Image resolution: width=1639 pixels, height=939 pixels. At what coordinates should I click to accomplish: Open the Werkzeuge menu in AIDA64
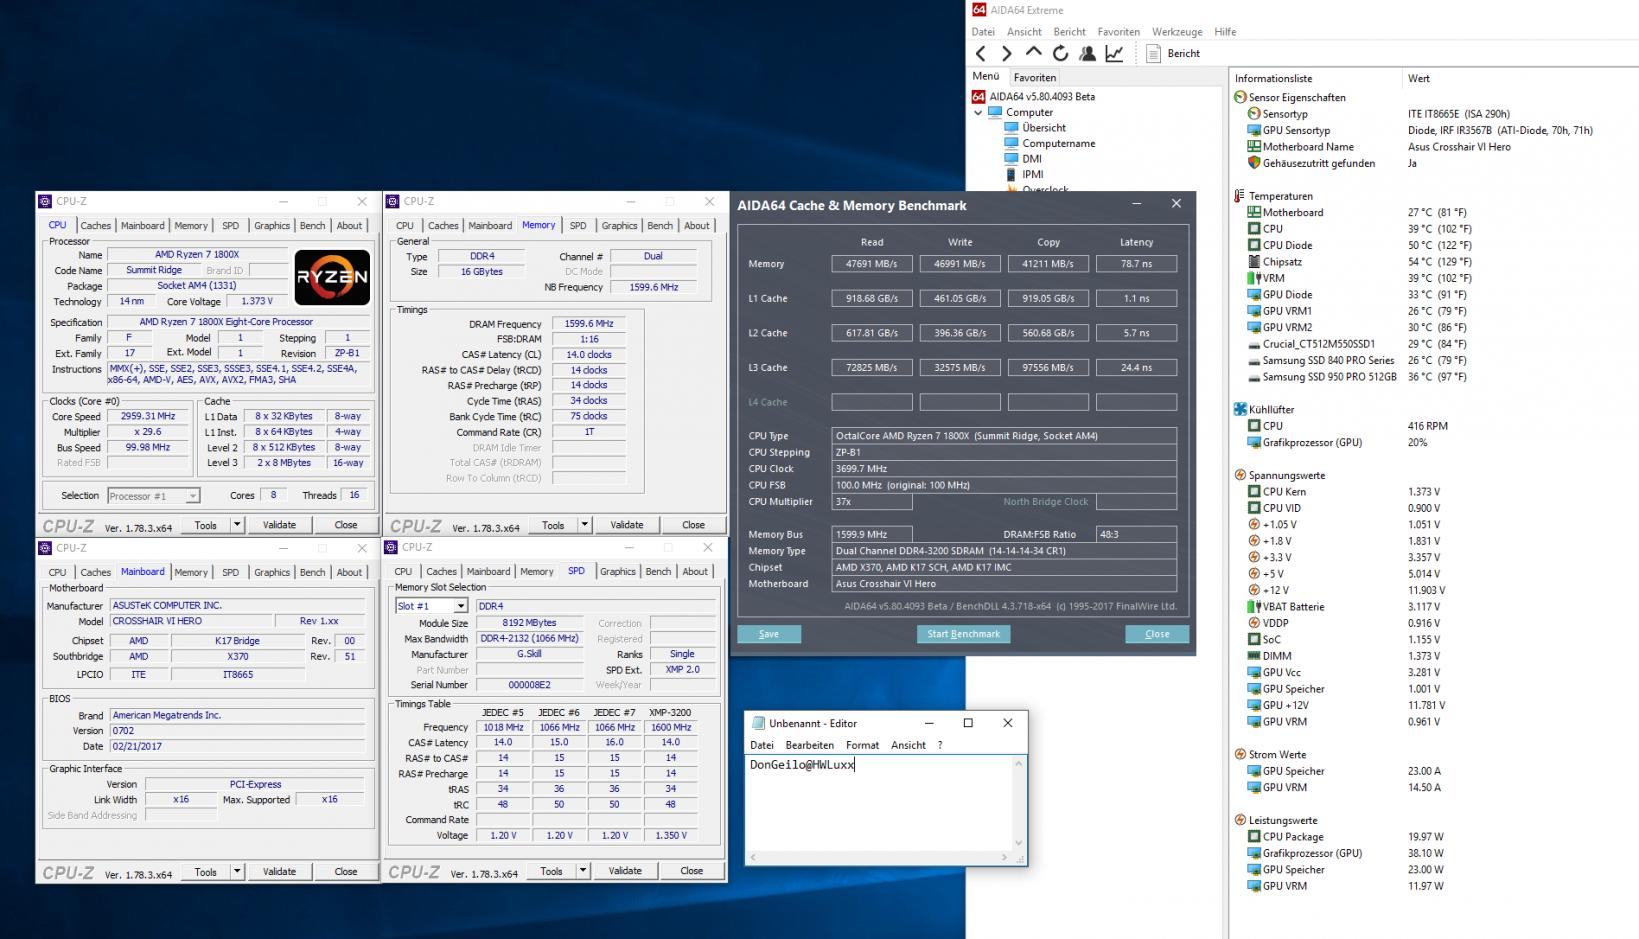click(1177, 32)
